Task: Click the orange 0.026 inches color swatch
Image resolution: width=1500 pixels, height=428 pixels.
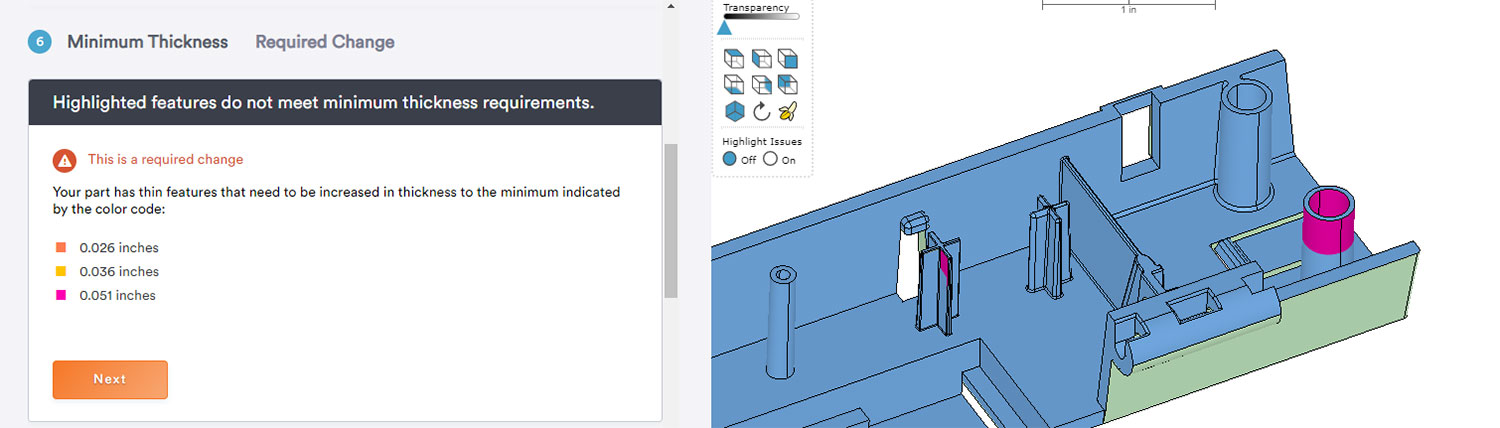Action: (x=61, y=248)
